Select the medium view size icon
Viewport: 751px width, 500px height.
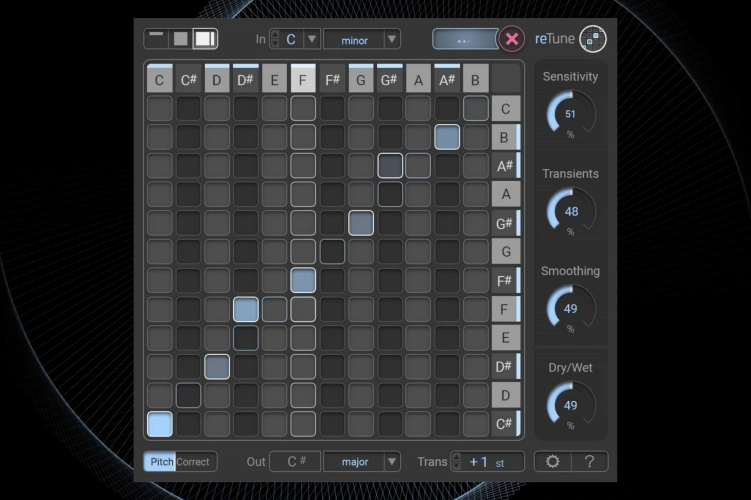[x=180, y=39]
